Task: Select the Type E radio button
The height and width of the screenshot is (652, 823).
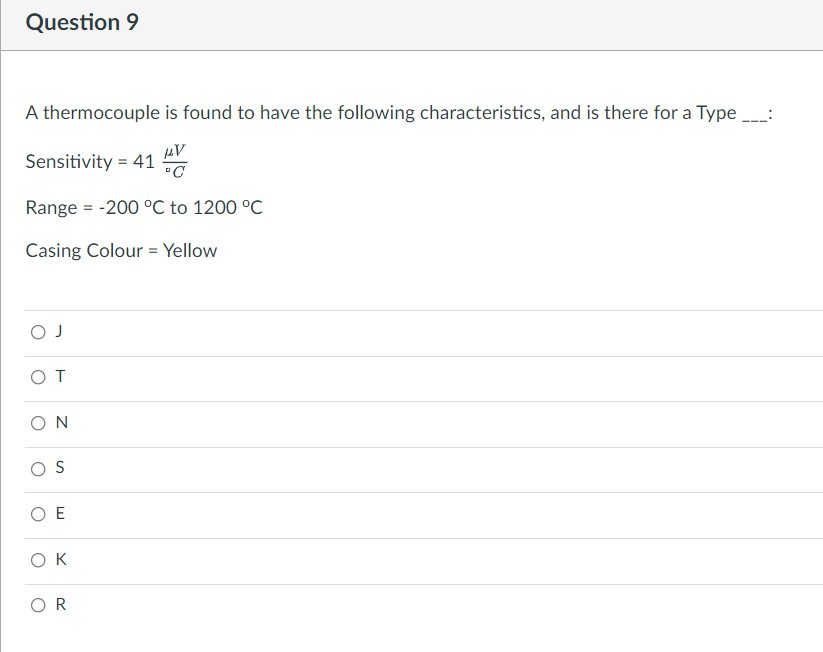Action: point(37,514)
